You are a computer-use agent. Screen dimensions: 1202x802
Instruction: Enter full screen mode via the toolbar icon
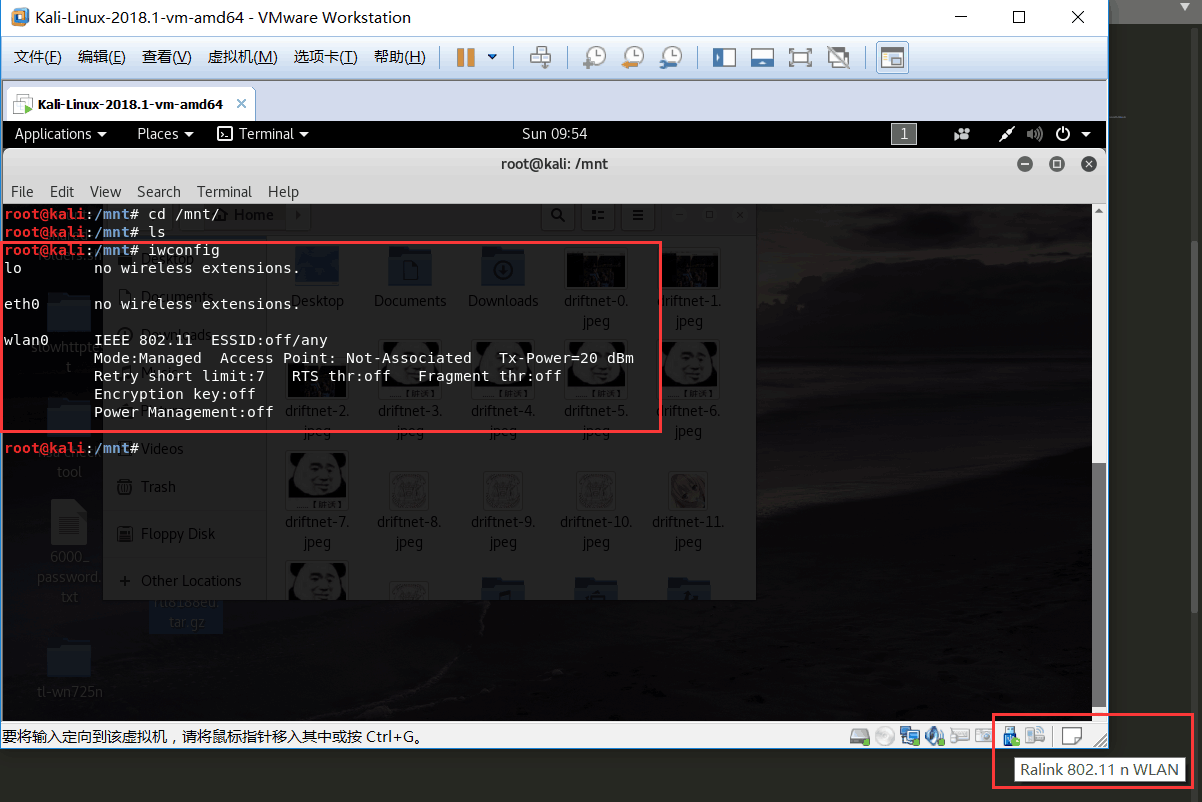click(x=800, y=57)
